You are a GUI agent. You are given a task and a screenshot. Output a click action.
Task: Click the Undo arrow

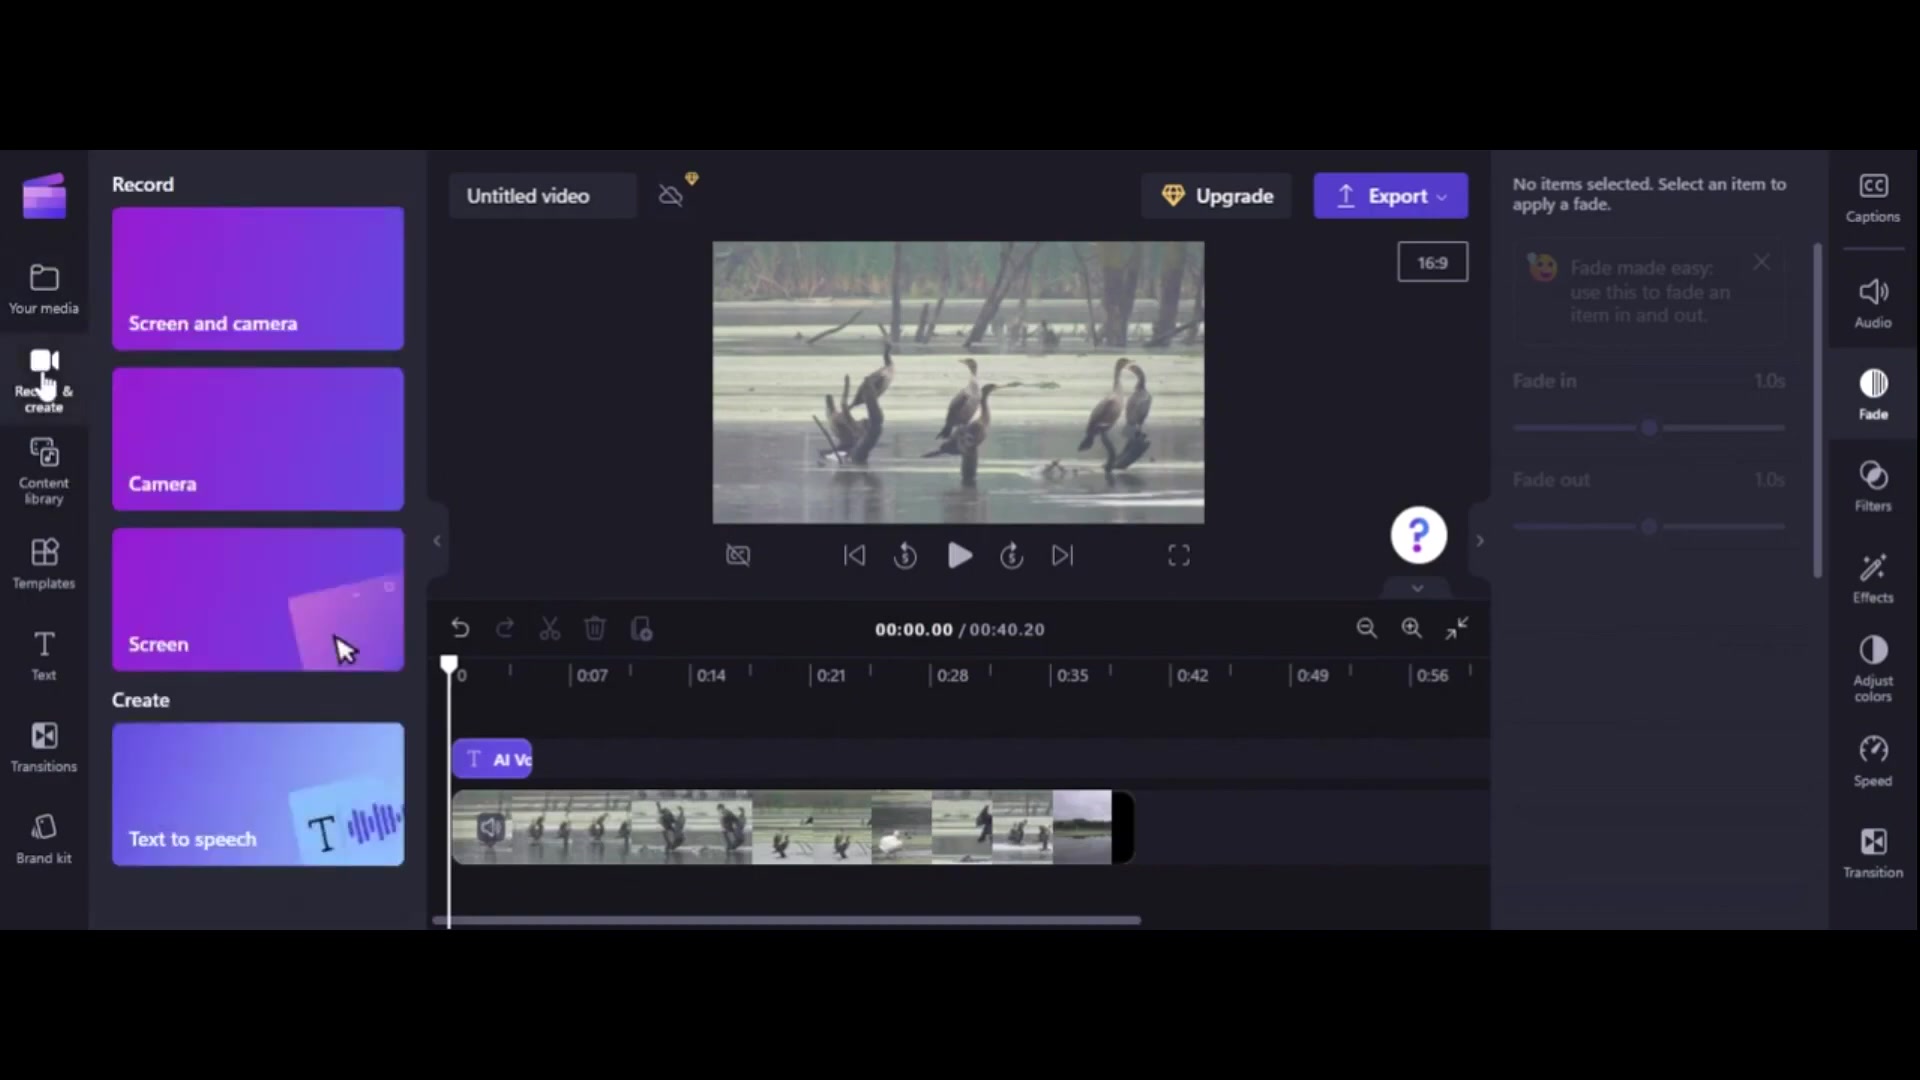(460, 629)
